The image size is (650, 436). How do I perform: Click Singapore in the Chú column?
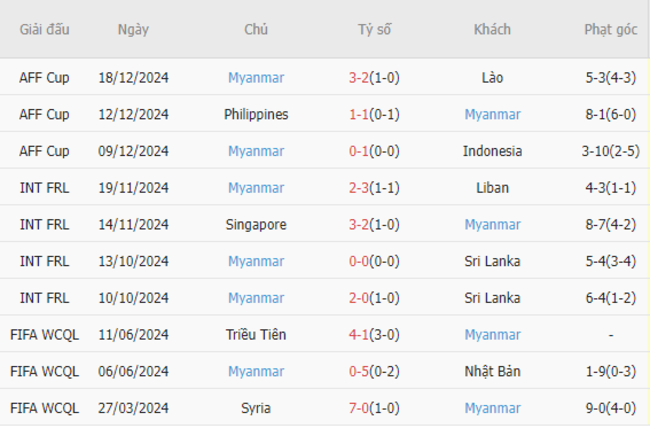click(x=256, y=225)
